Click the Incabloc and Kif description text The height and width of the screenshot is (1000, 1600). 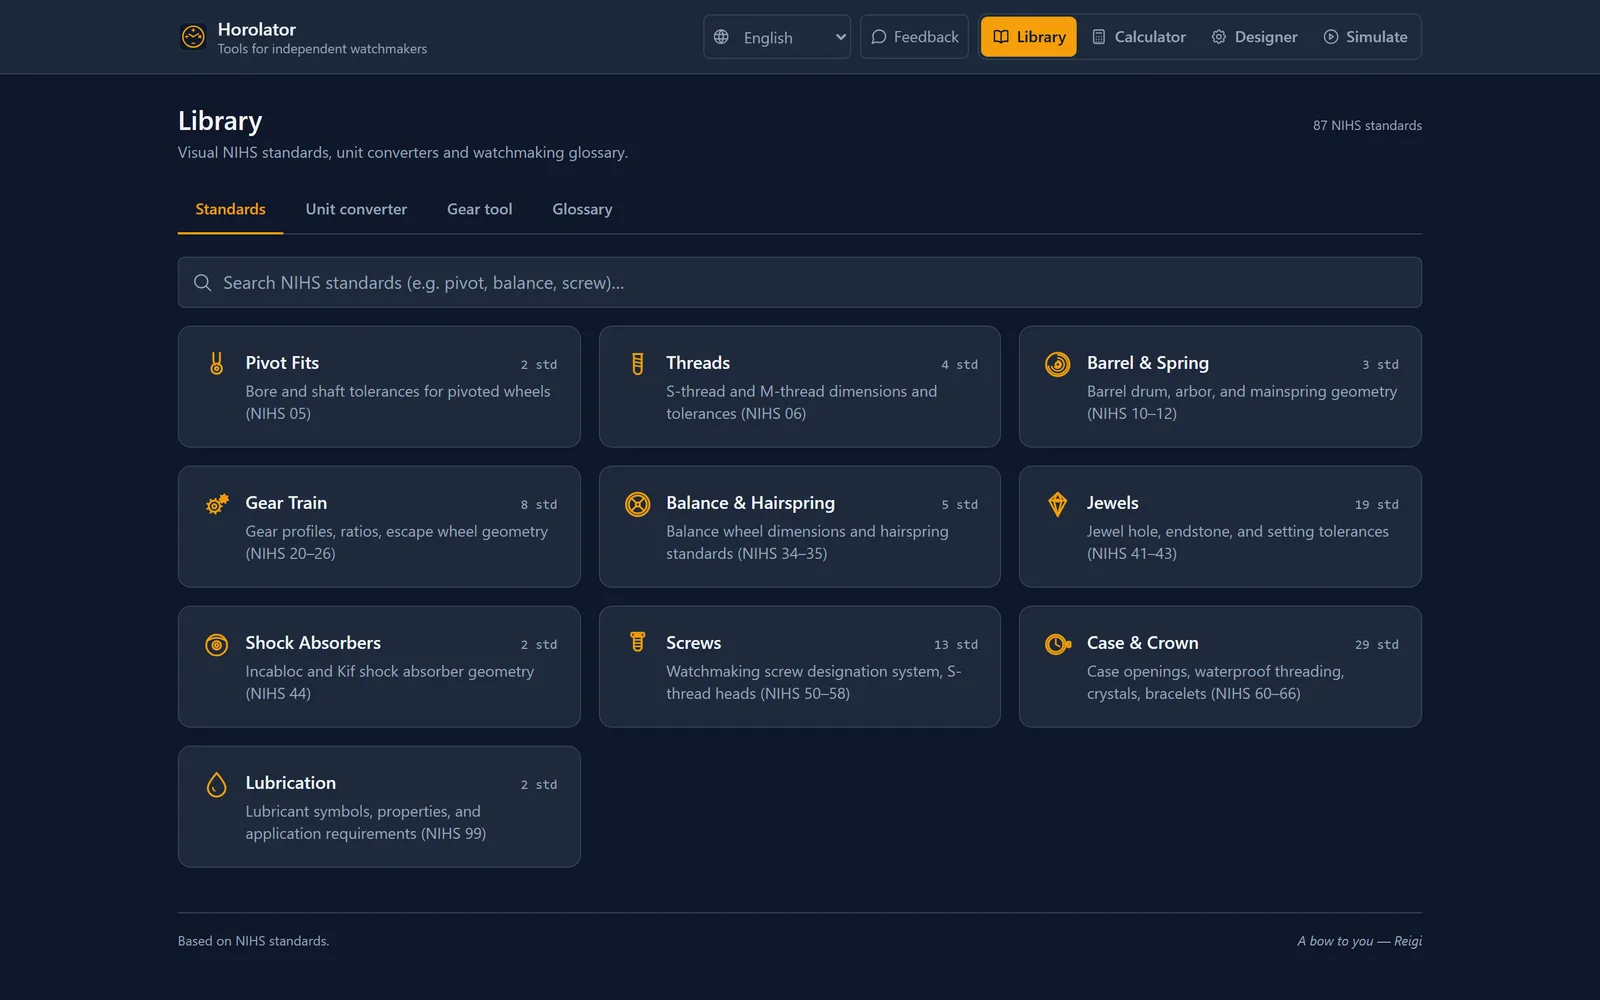390,682
